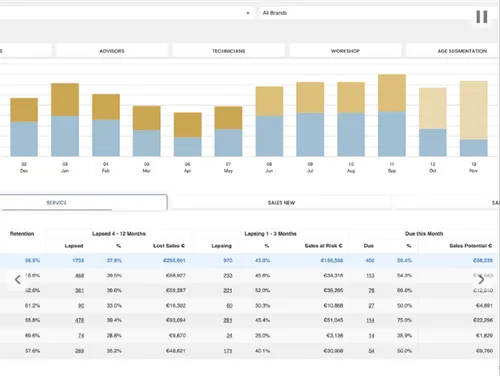Open the lapsing count 173 link

tap(228, 351)
